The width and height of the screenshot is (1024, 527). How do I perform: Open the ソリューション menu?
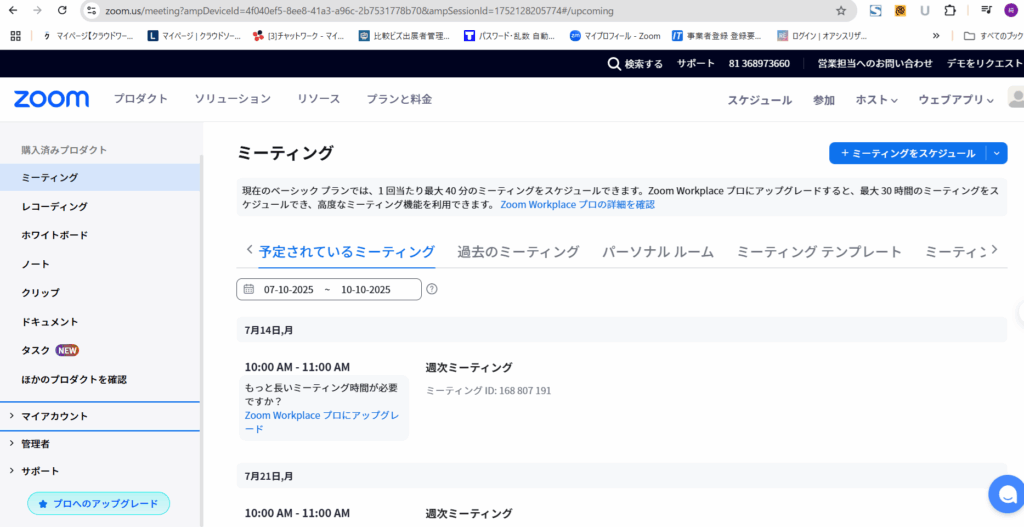click(x=232, y=99)
